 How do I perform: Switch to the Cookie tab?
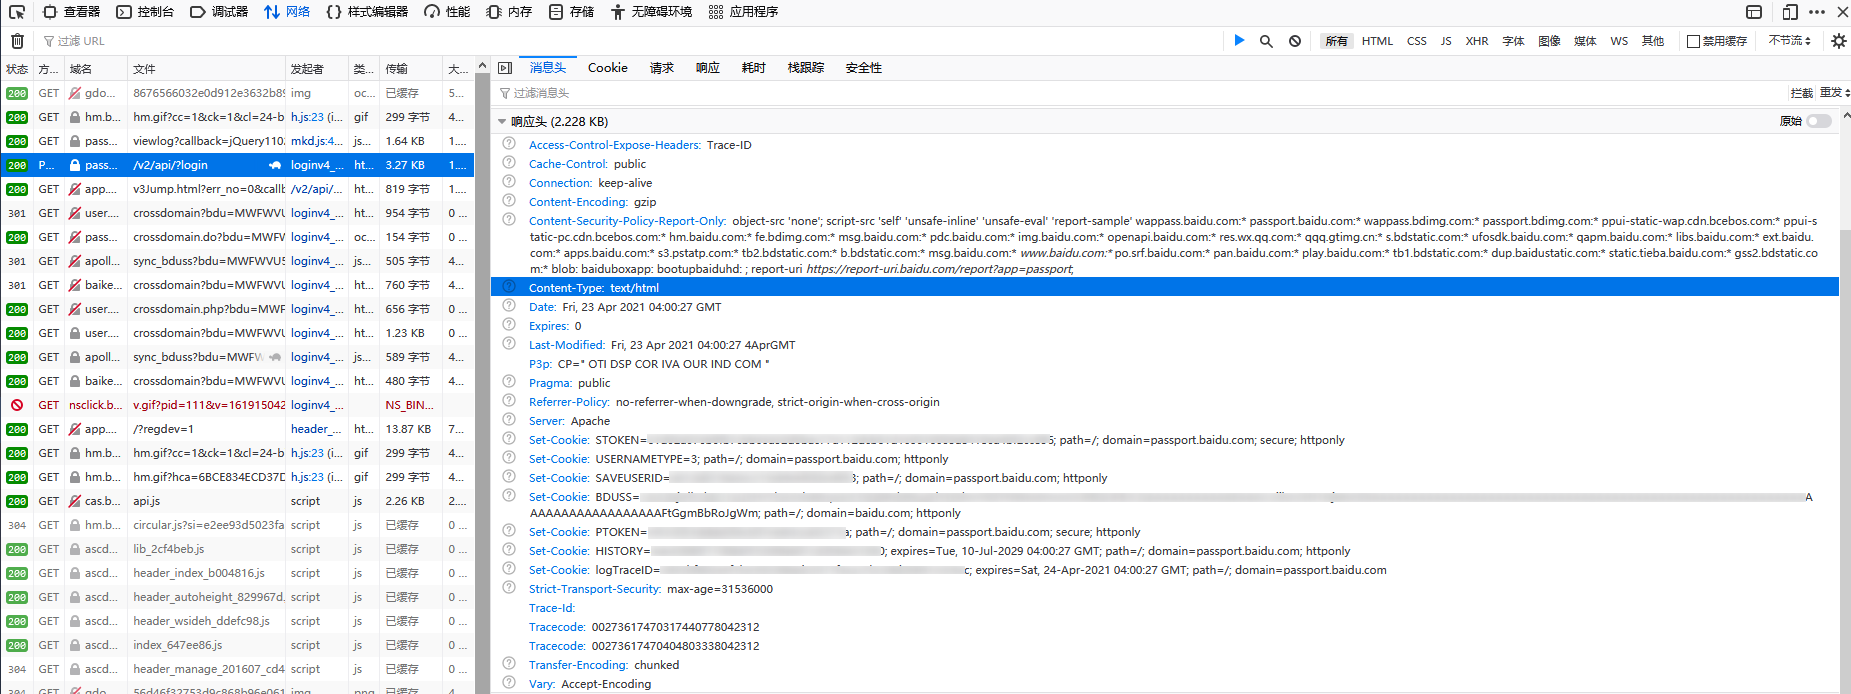click(607, 68)
